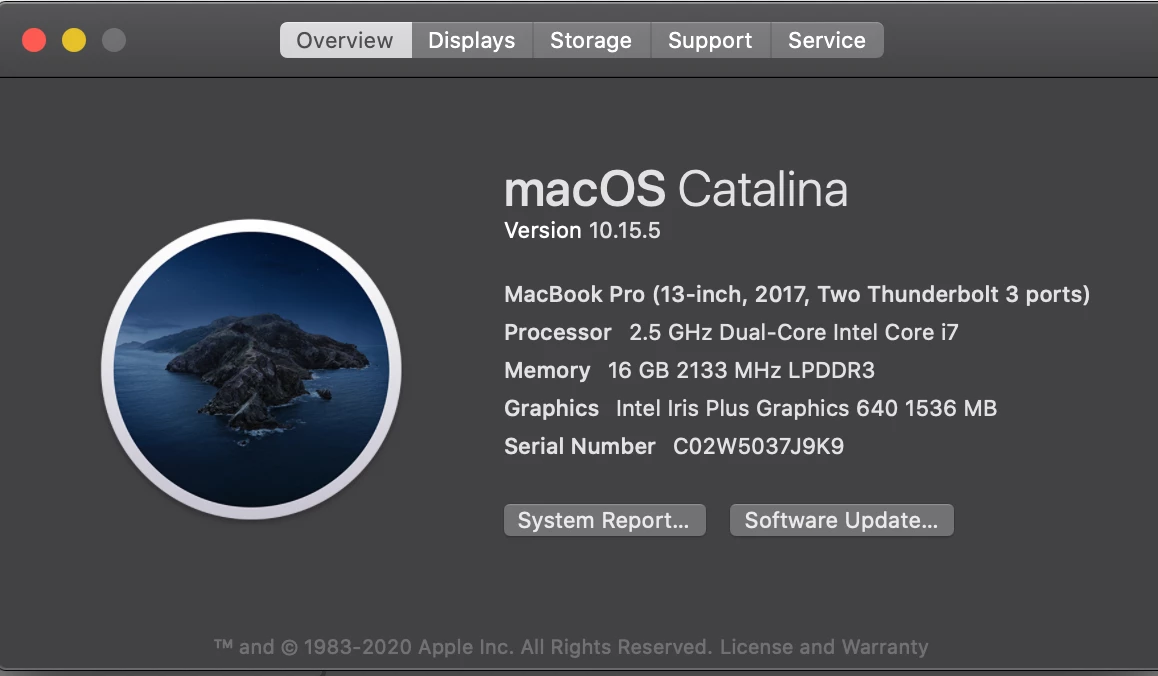The image size is (1158, 676).
Task: Click the macOS Catalina island logo
Action: tap(251, 369)
